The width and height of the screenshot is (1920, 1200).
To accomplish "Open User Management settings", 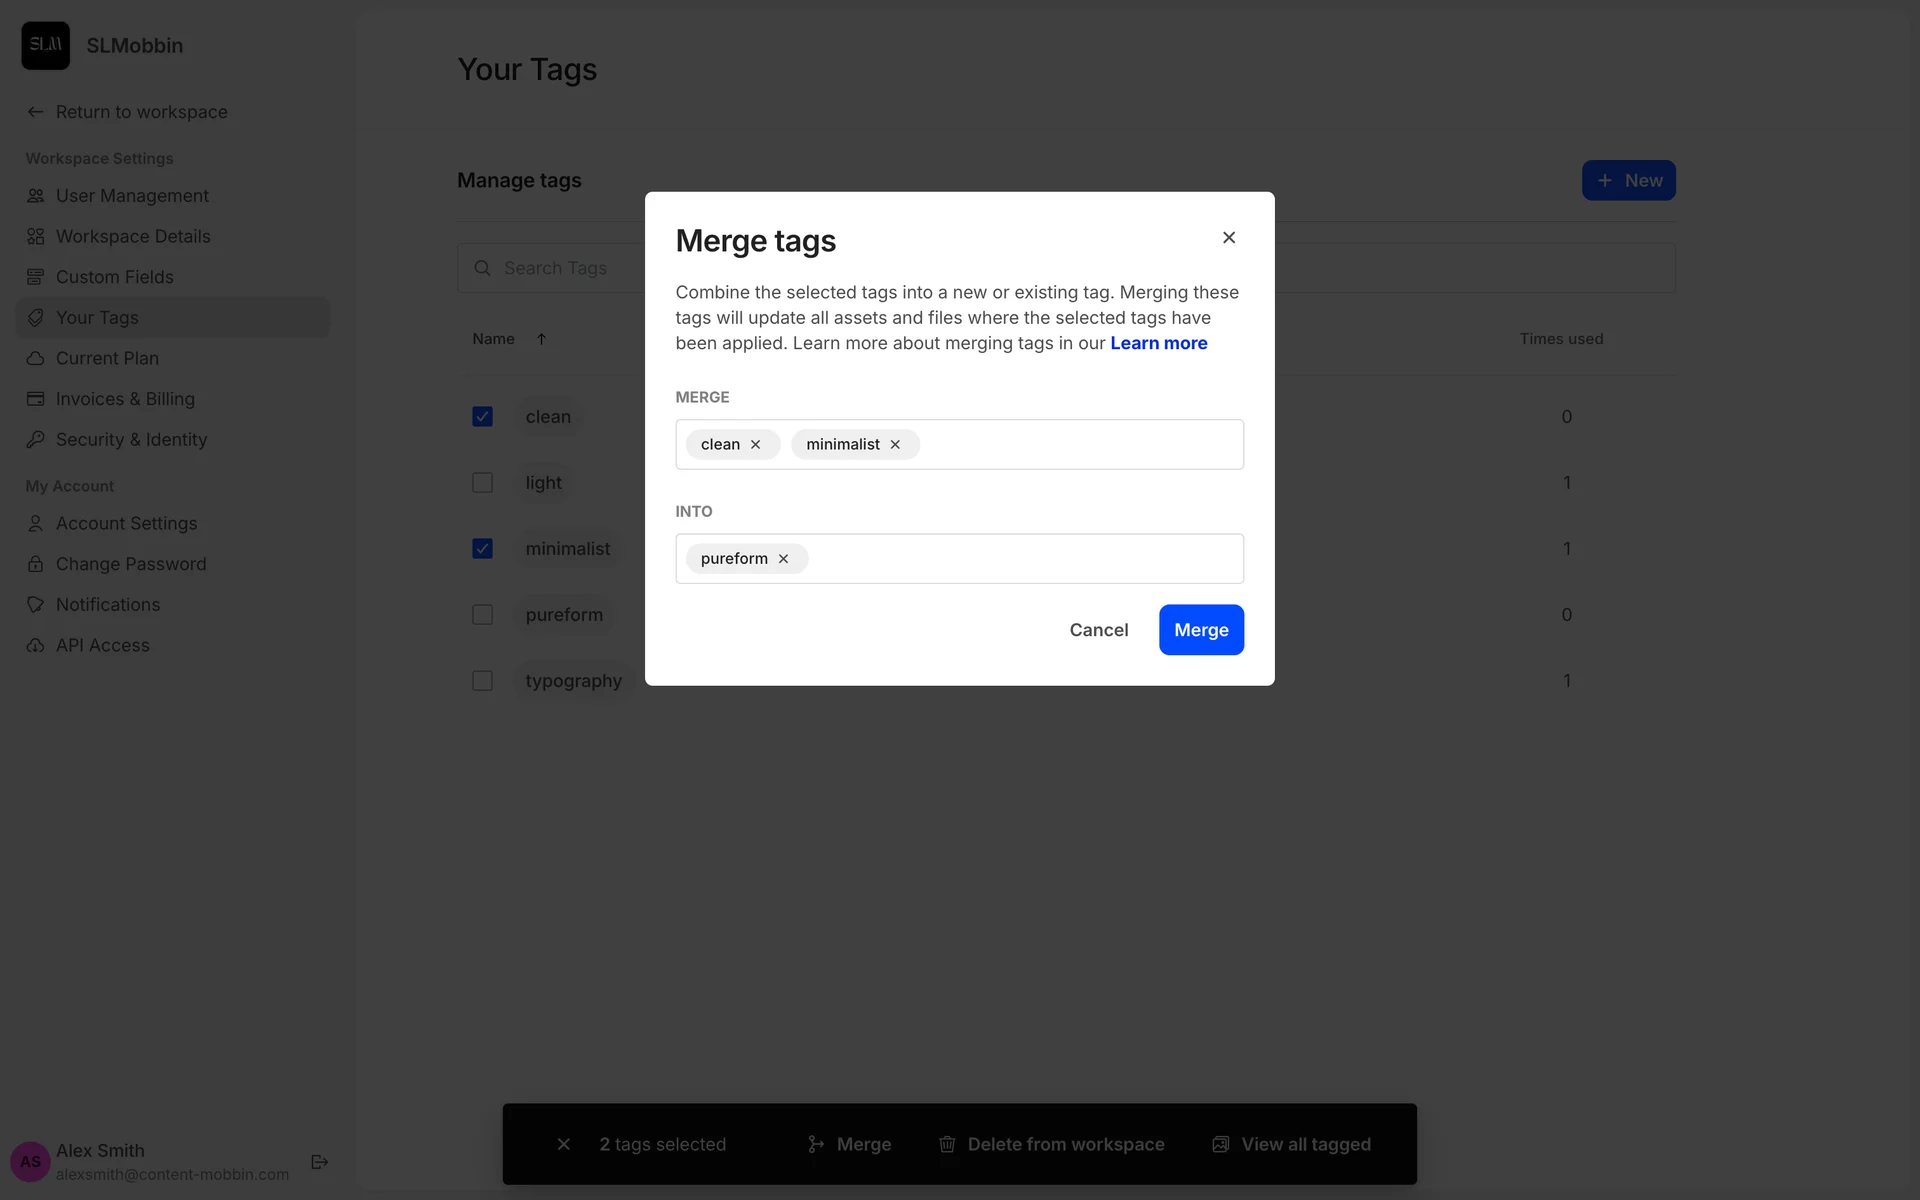I will (x=132, y=196).
